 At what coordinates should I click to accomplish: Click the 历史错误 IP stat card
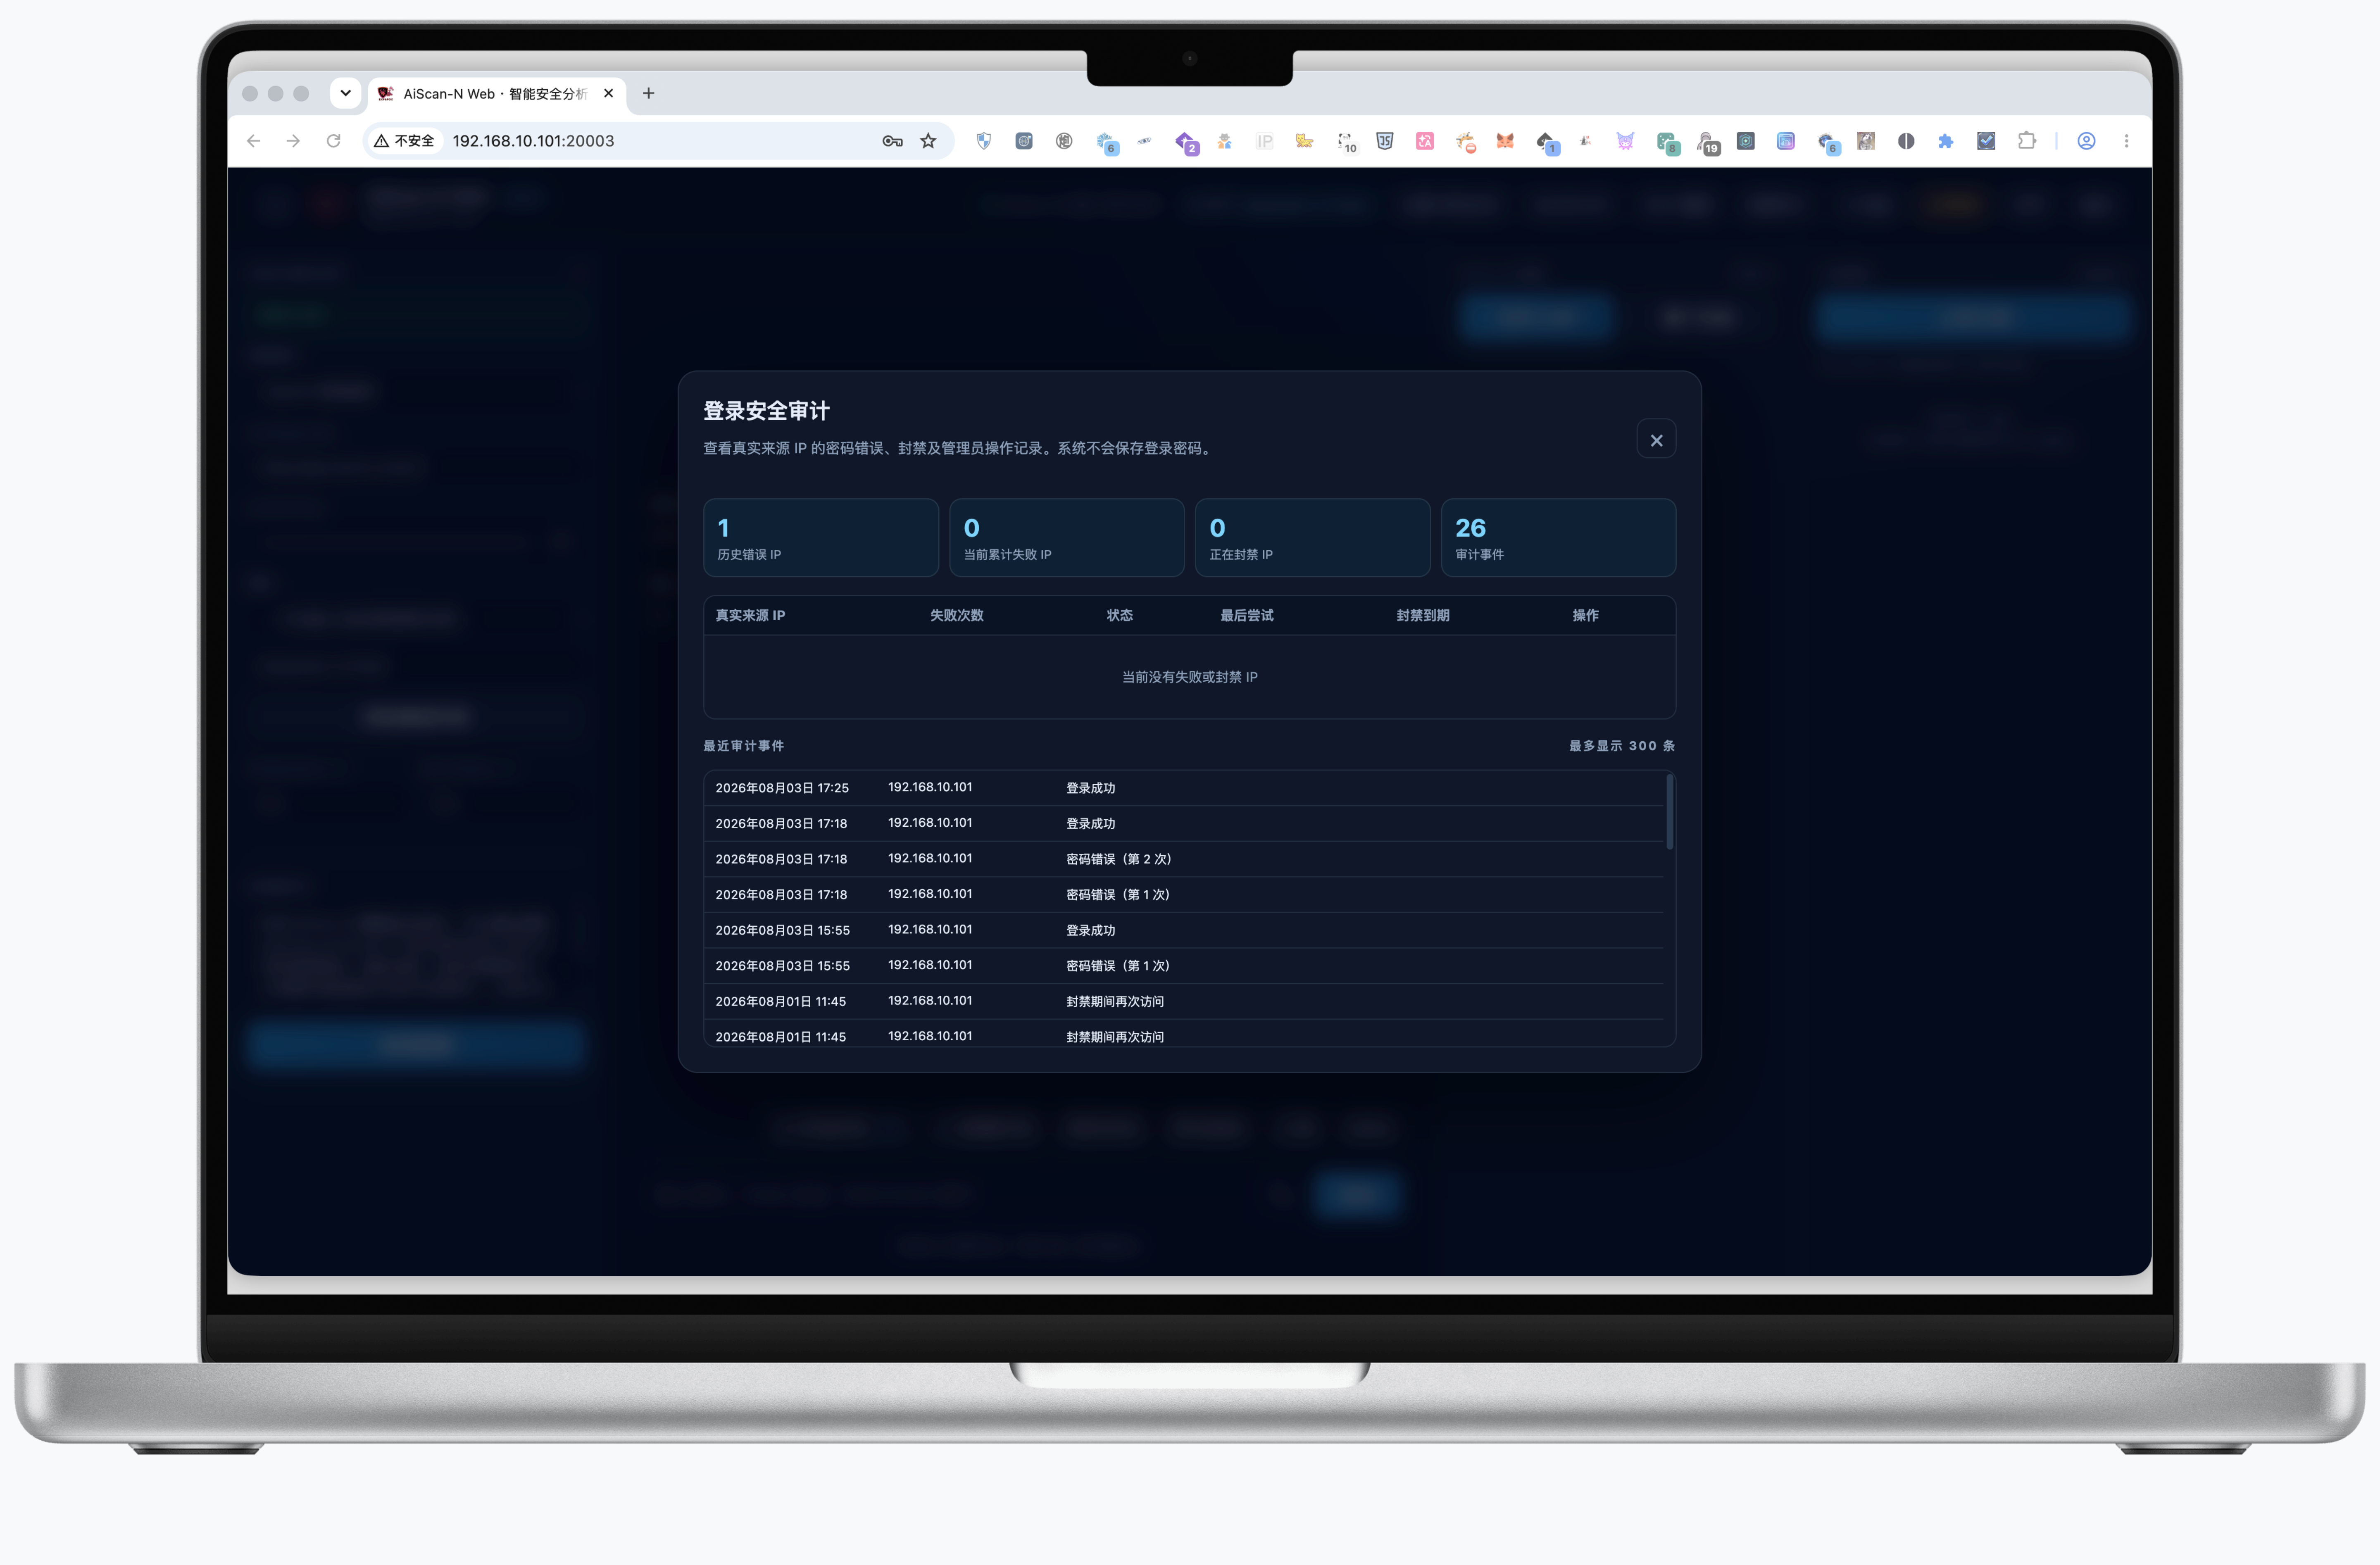pos(821,538)
